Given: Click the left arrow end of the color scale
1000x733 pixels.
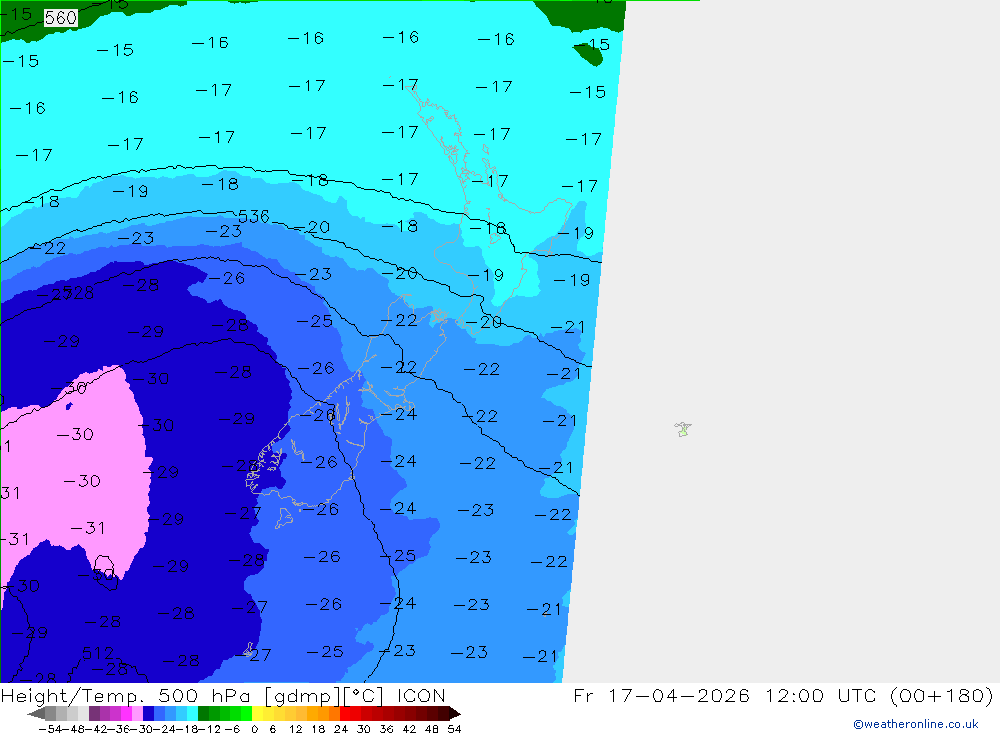Looking at the screenshot, I should click(36, 714).
